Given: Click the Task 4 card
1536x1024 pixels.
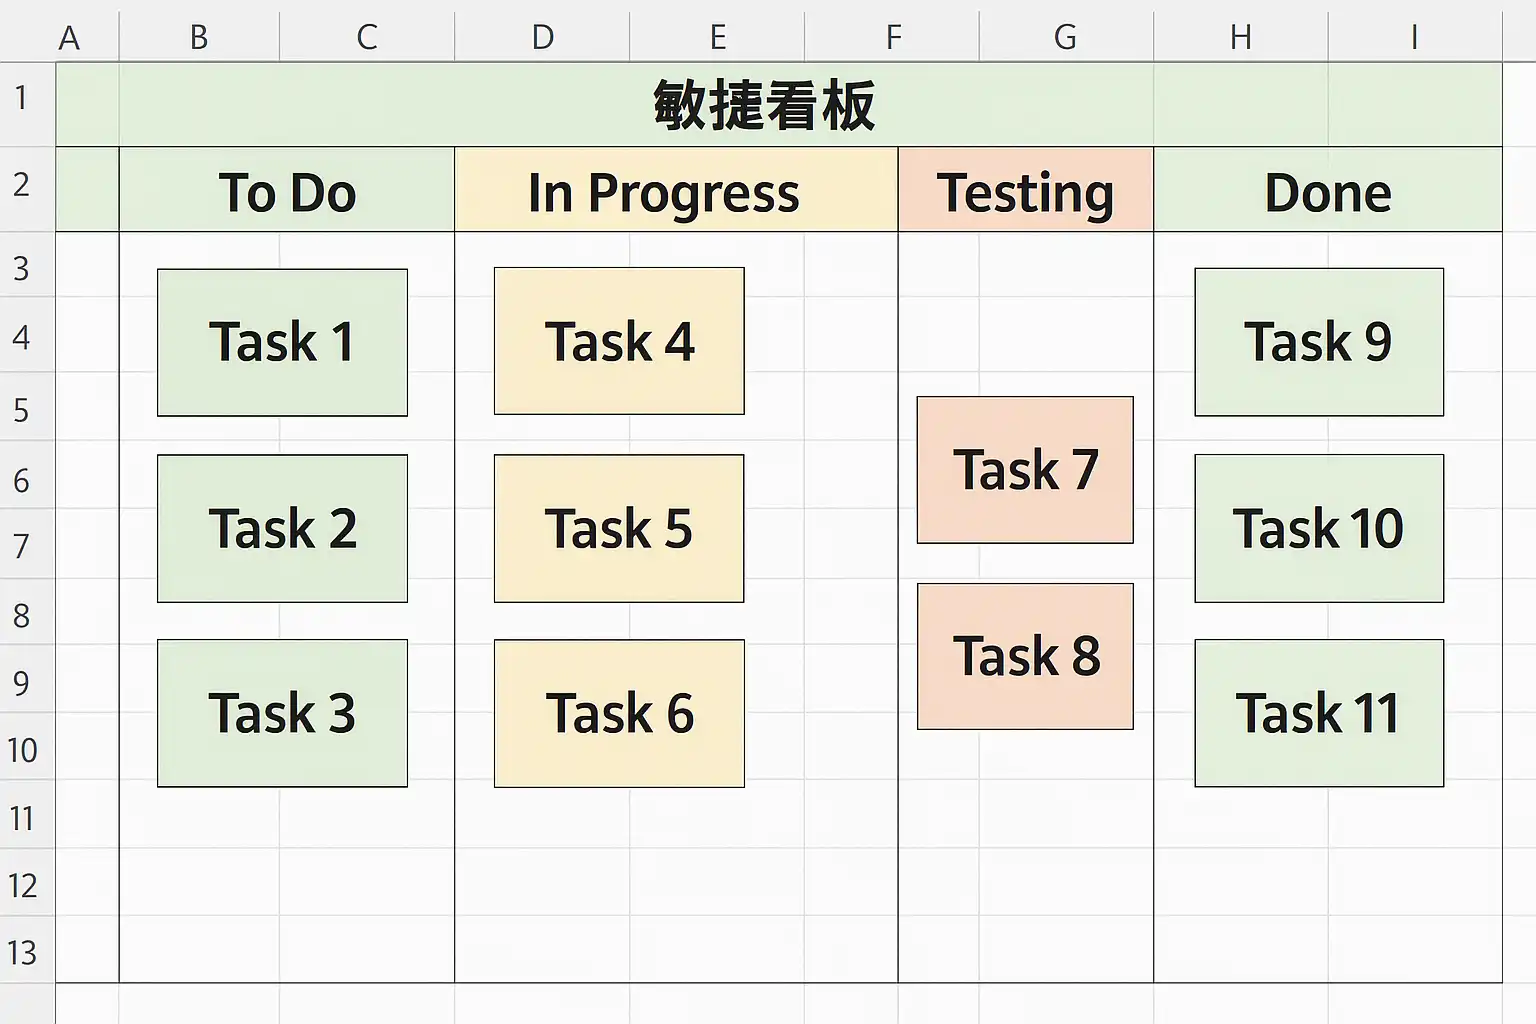Looking at the screenshot, I should click(619, 341).
